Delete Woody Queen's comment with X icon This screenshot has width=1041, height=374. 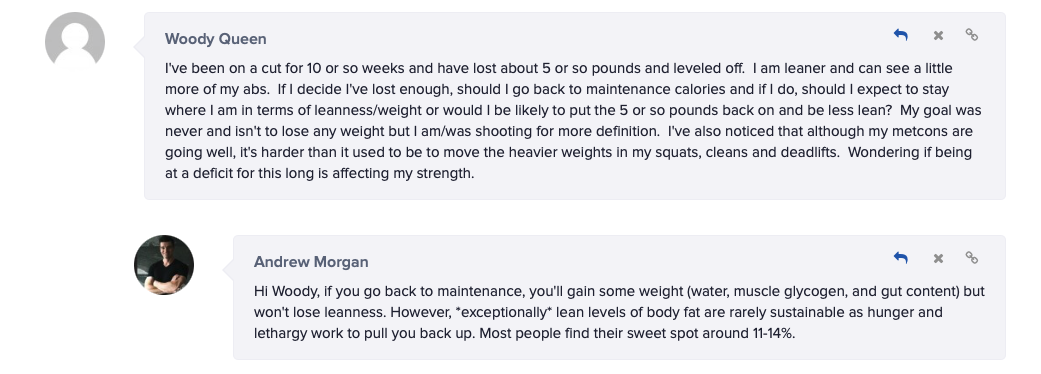coord(938,36)
